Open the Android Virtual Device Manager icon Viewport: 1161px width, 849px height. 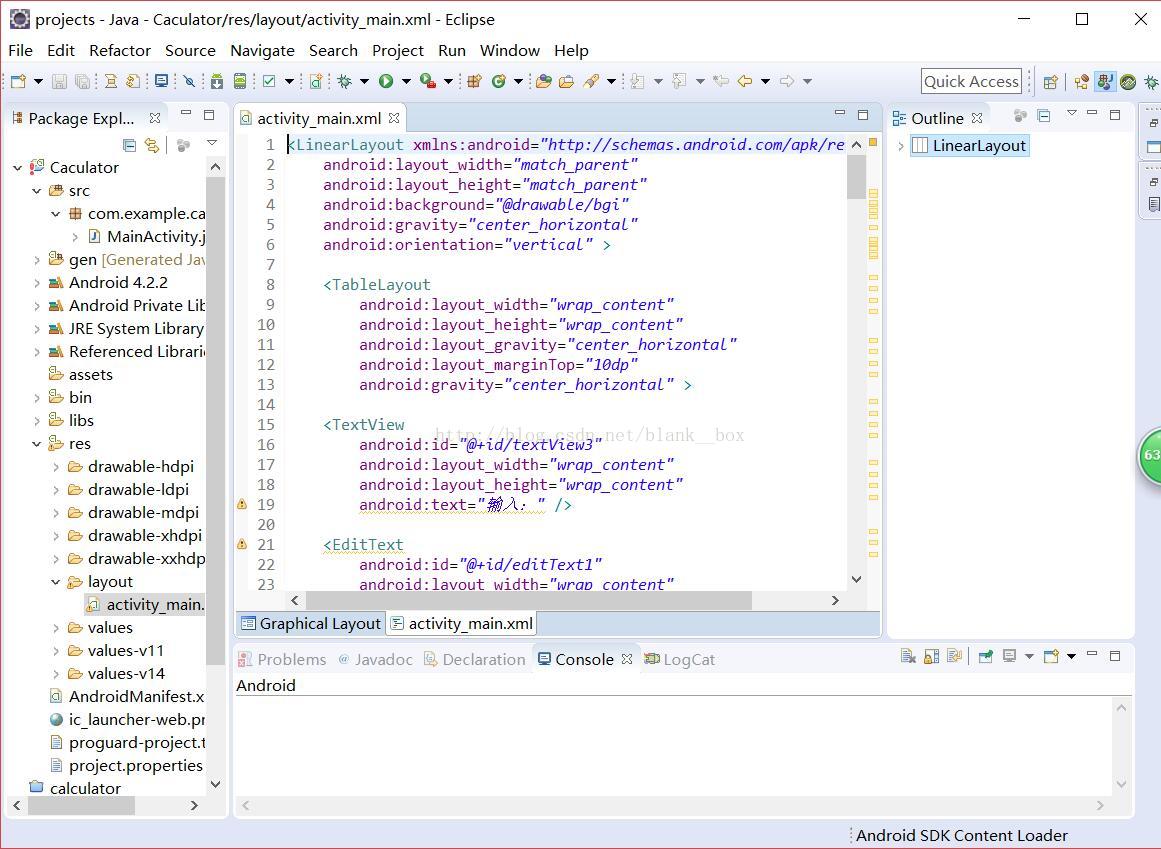tap(240, 81)
